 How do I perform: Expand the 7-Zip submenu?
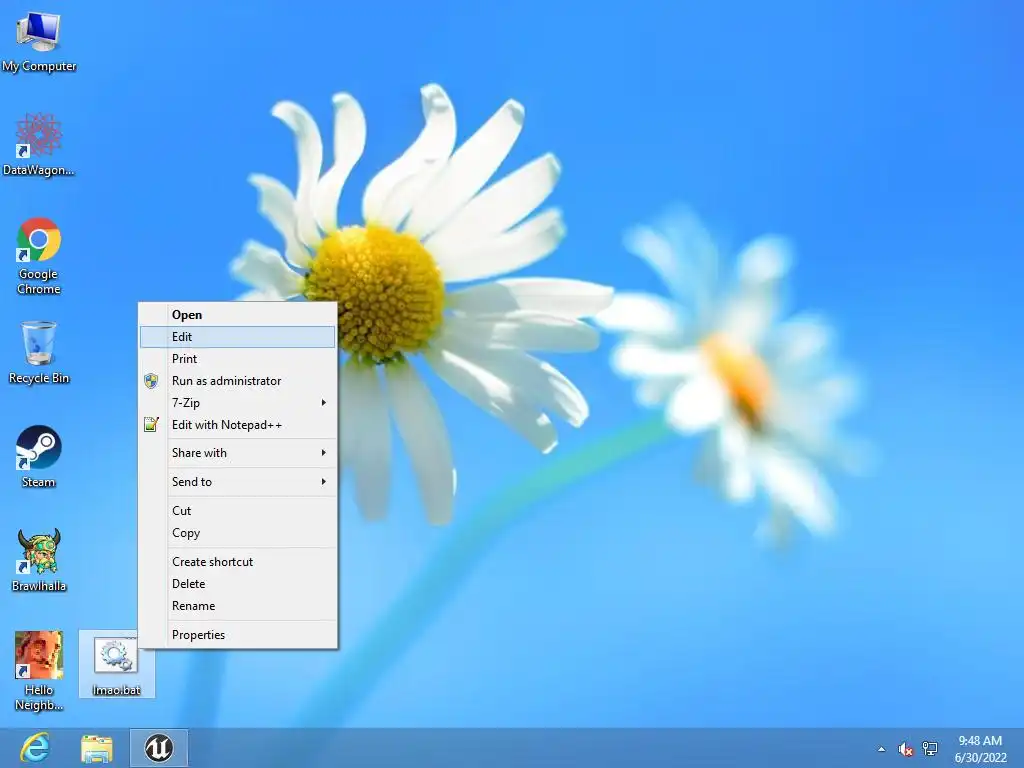click(x=238, y=403)
